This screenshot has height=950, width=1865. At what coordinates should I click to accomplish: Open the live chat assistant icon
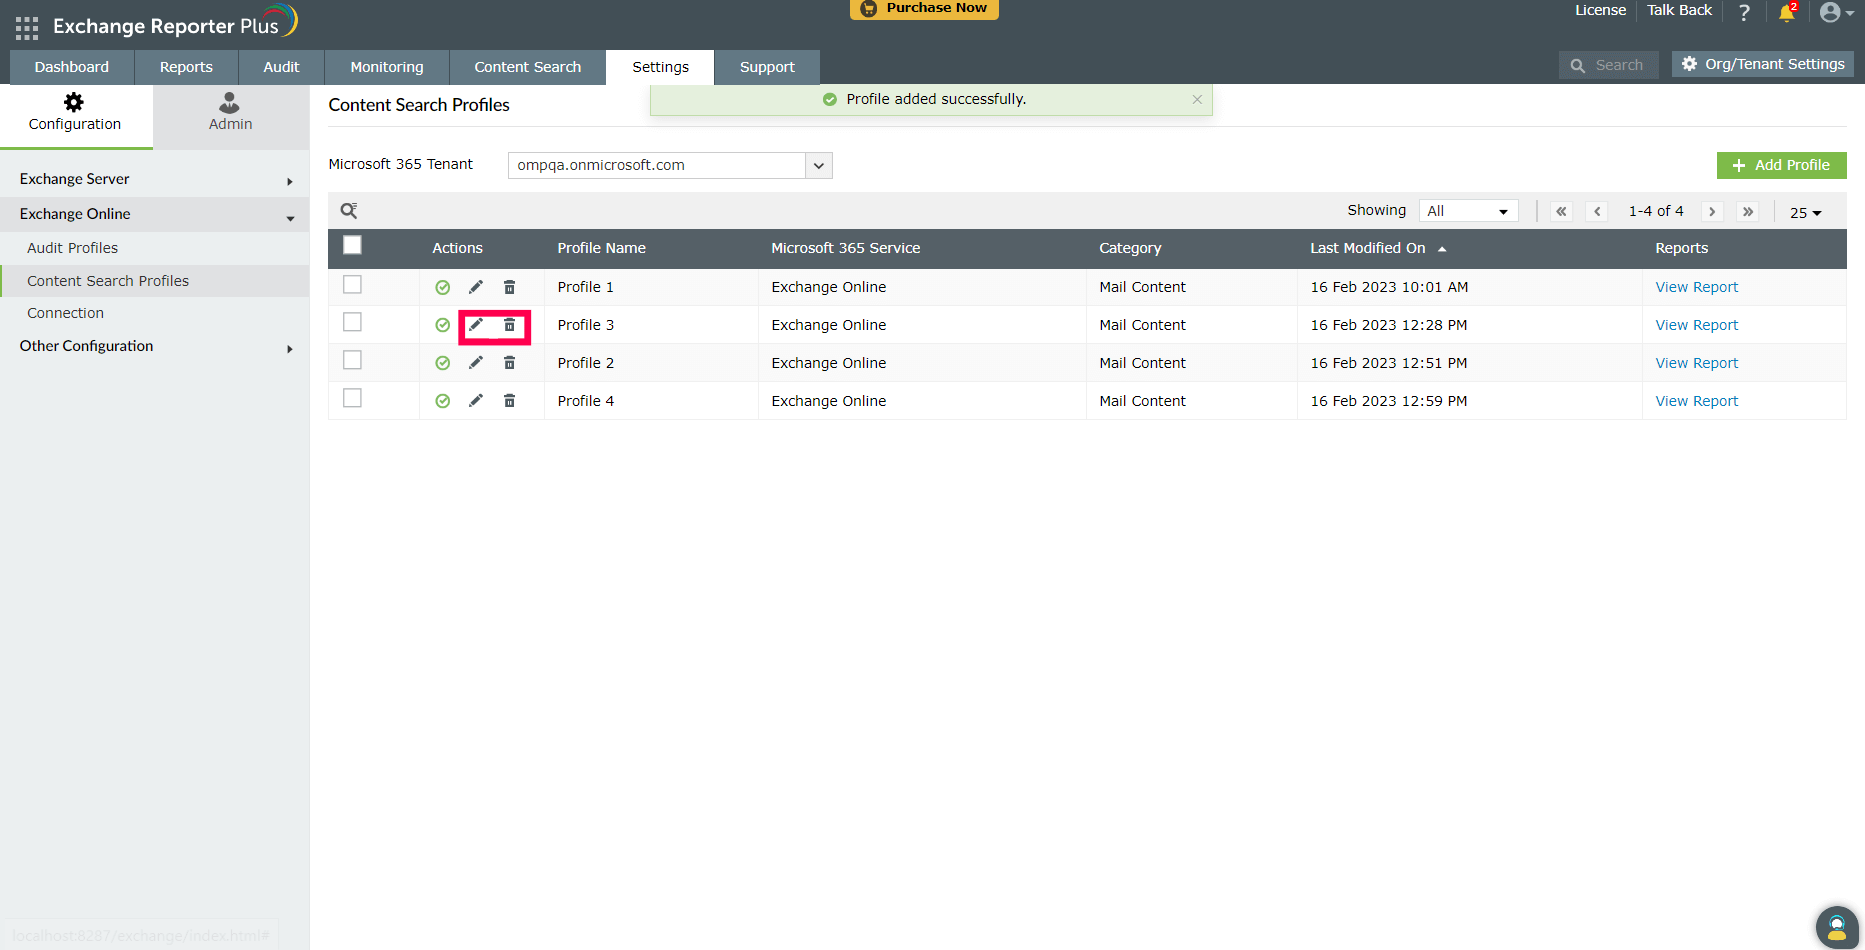(x=1837, y=927)
